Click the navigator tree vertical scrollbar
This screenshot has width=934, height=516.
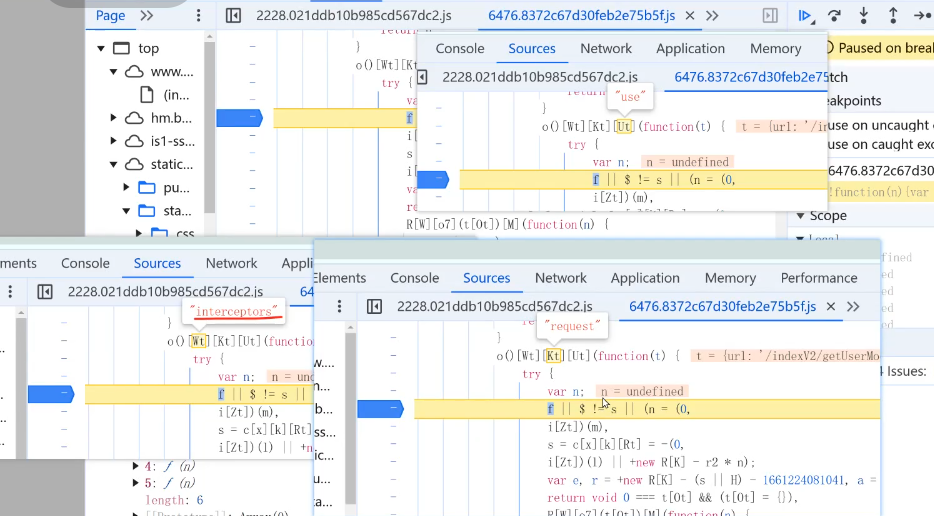click(209, 126)
